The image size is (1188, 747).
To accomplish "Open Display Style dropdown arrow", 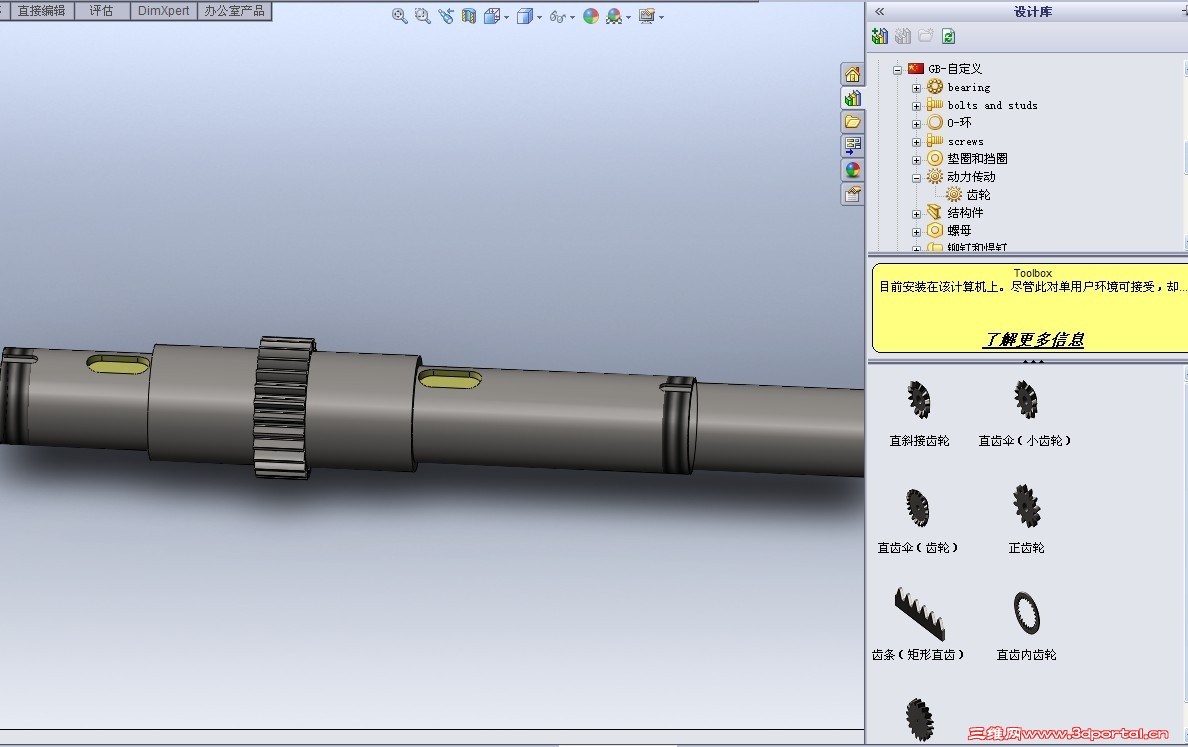I will tap(539, 17).
